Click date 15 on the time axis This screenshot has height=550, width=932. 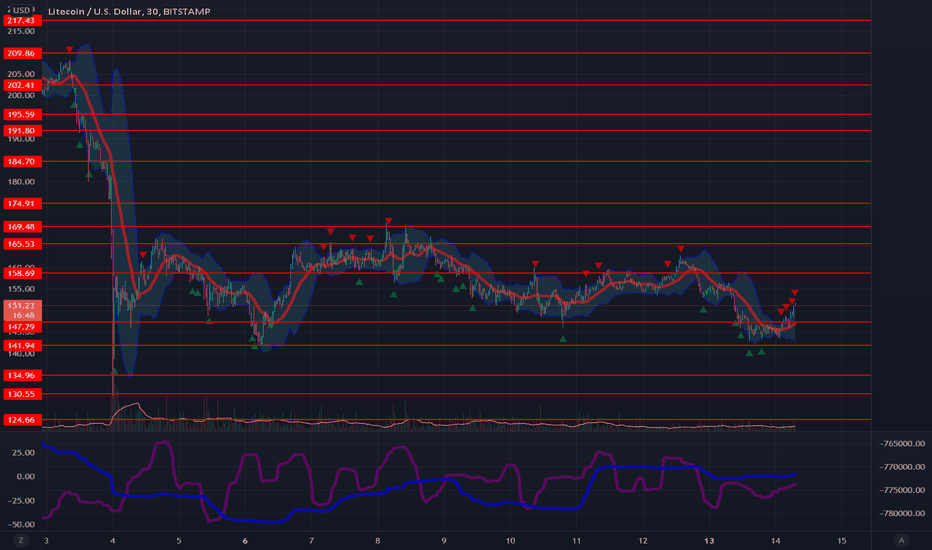(x=842, y=540)
